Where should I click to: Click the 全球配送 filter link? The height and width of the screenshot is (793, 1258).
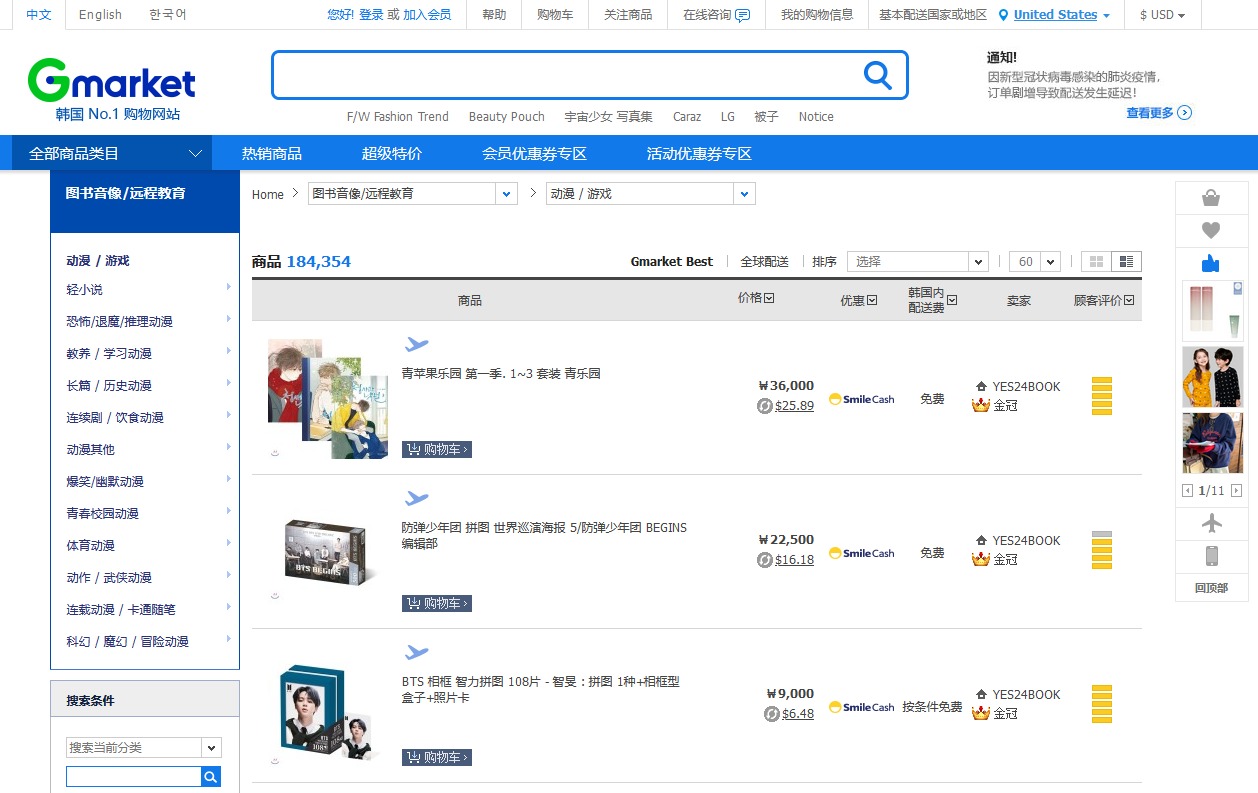click(x=764, y=262)
